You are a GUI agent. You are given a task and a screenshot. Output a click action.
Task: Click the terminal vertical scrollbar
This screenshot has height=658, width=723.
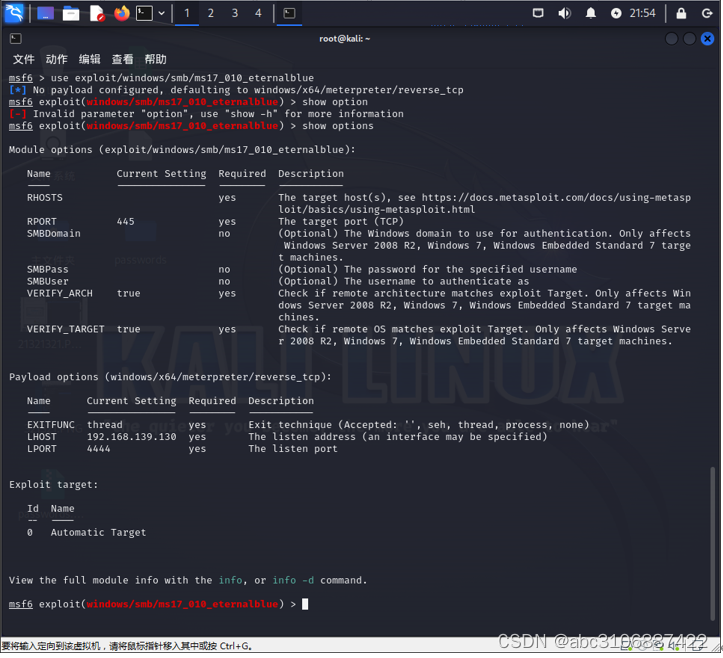pos(712,544)
